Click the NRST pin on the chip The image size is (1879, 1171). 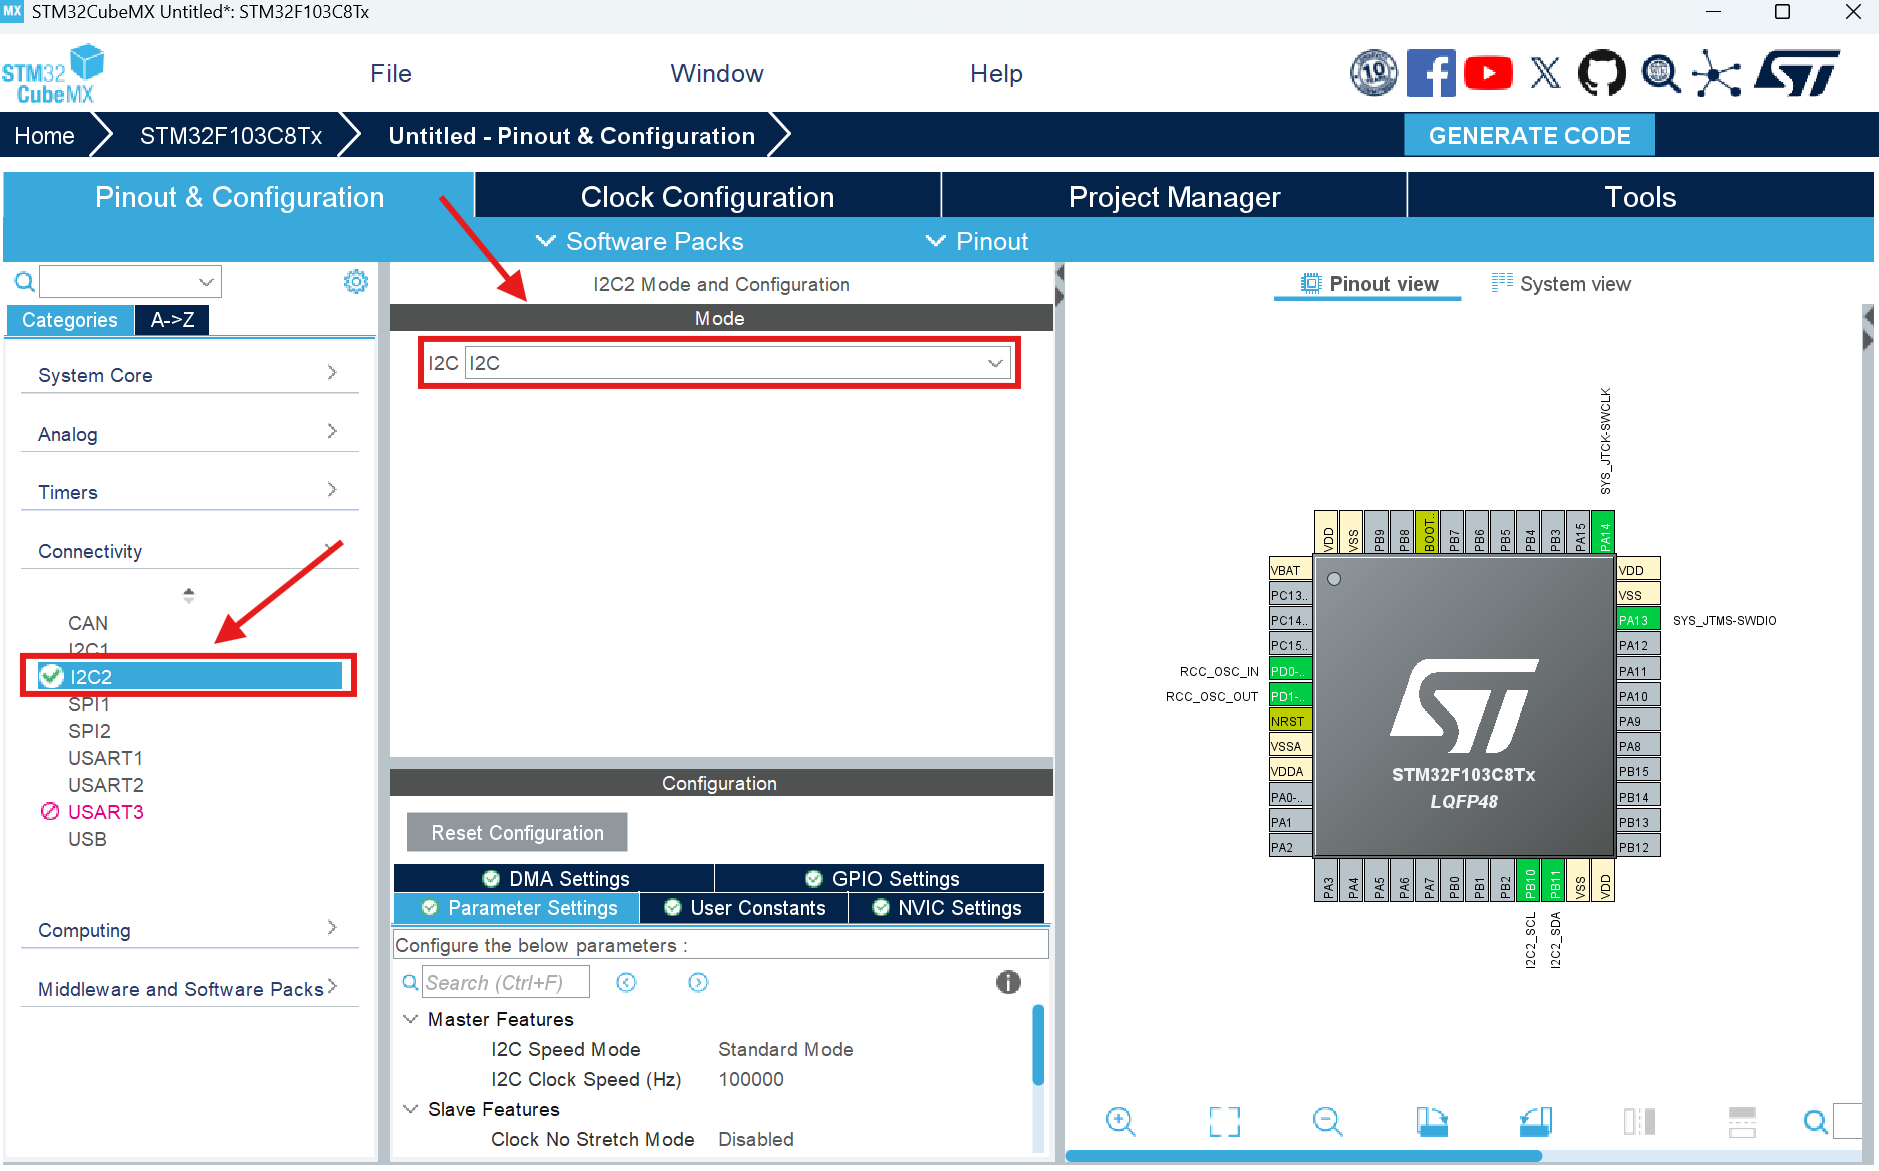(1290, 721)
